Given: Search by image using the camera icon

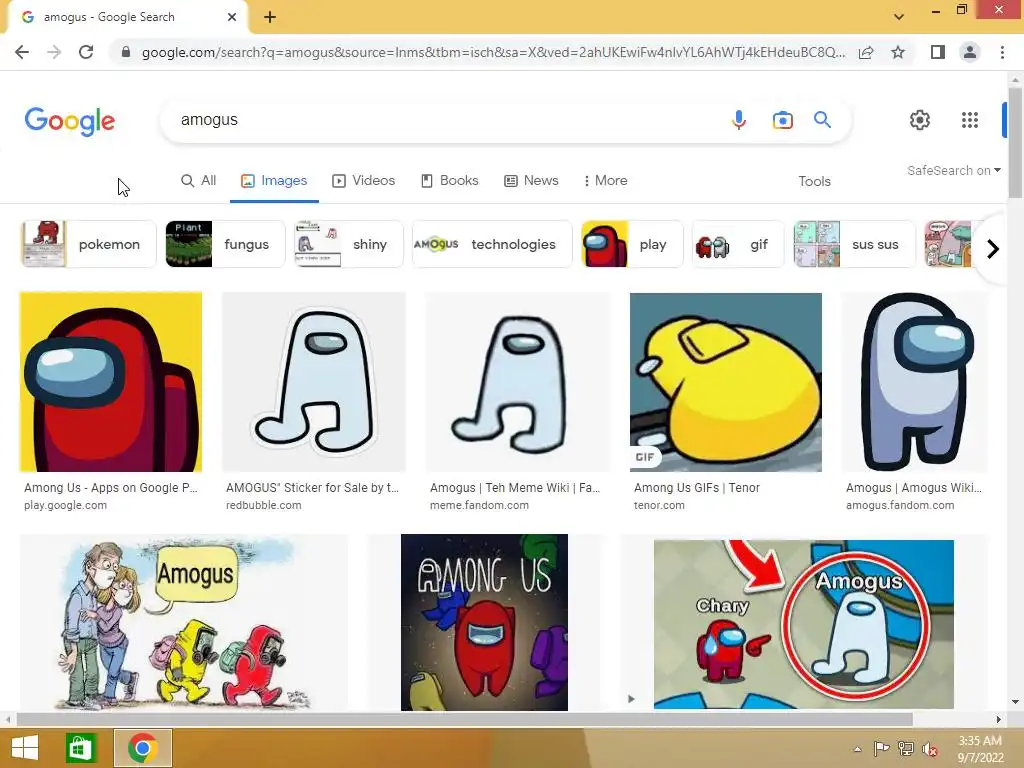Looking at the screenshot, I should (782, 120).
